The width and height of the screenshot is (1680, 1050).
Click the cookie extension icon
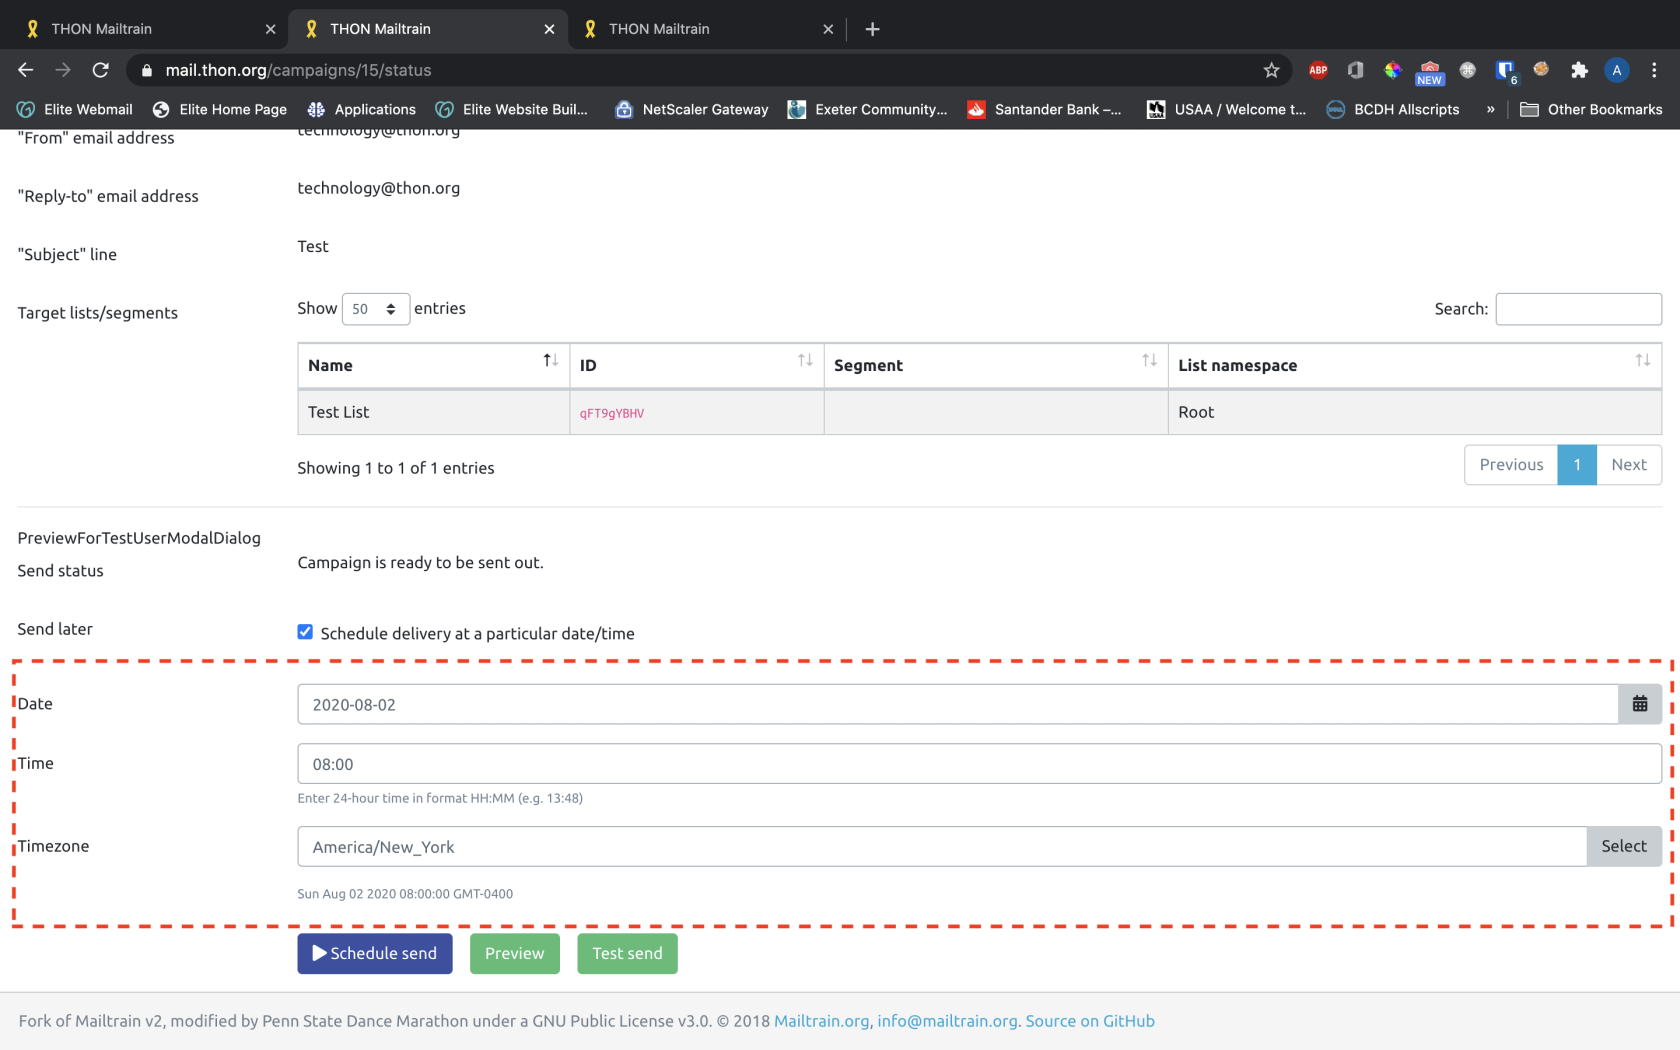pyautogui.click(x=1541, y=69)
